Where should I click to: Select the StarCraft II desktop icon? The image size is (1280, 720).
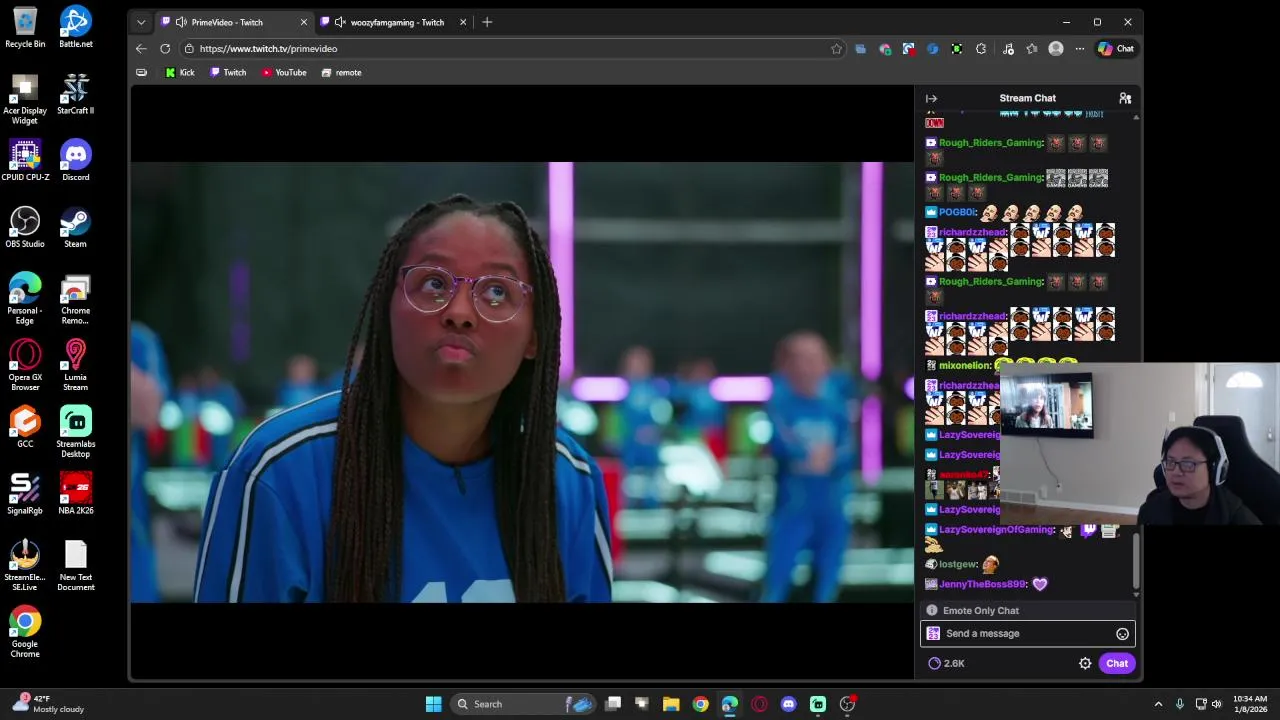click(x=75, y=94)
